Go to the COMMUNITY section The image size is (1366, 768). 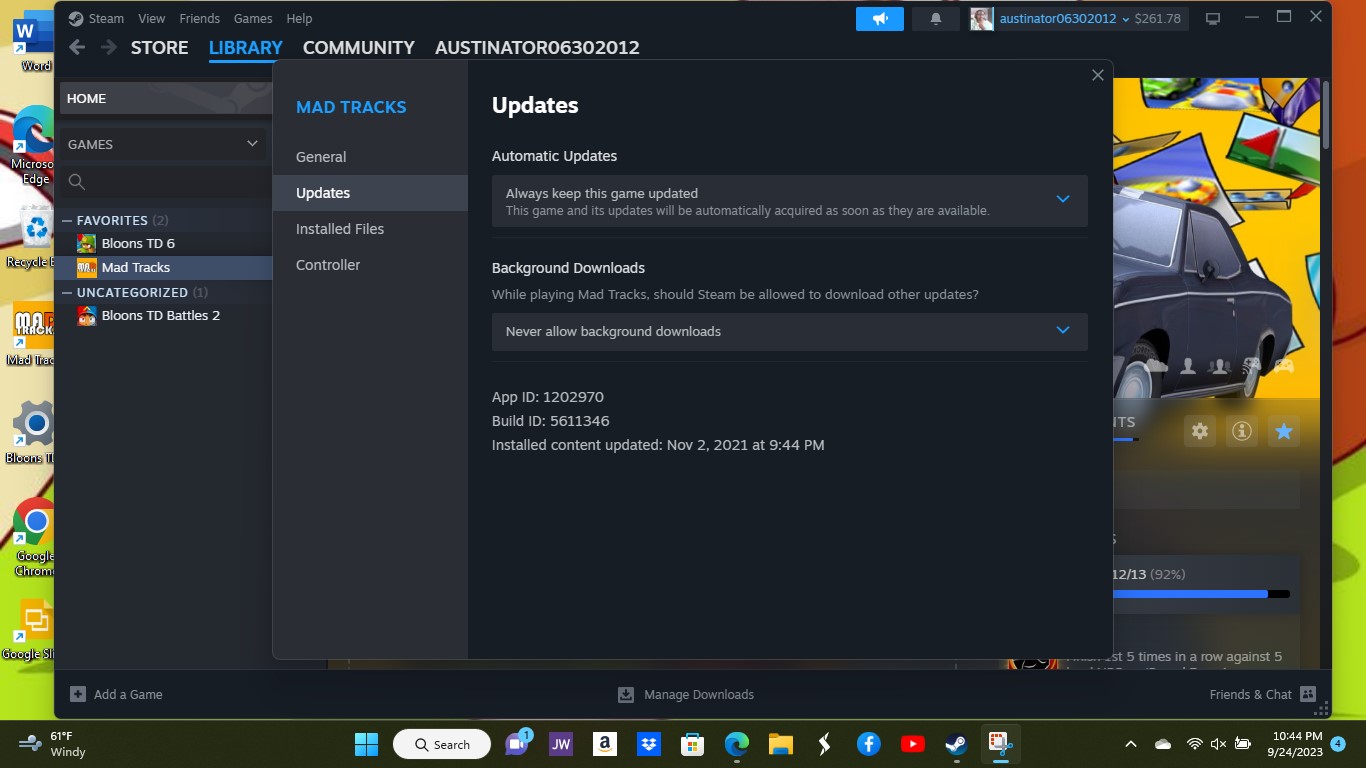tap(358, 47)
